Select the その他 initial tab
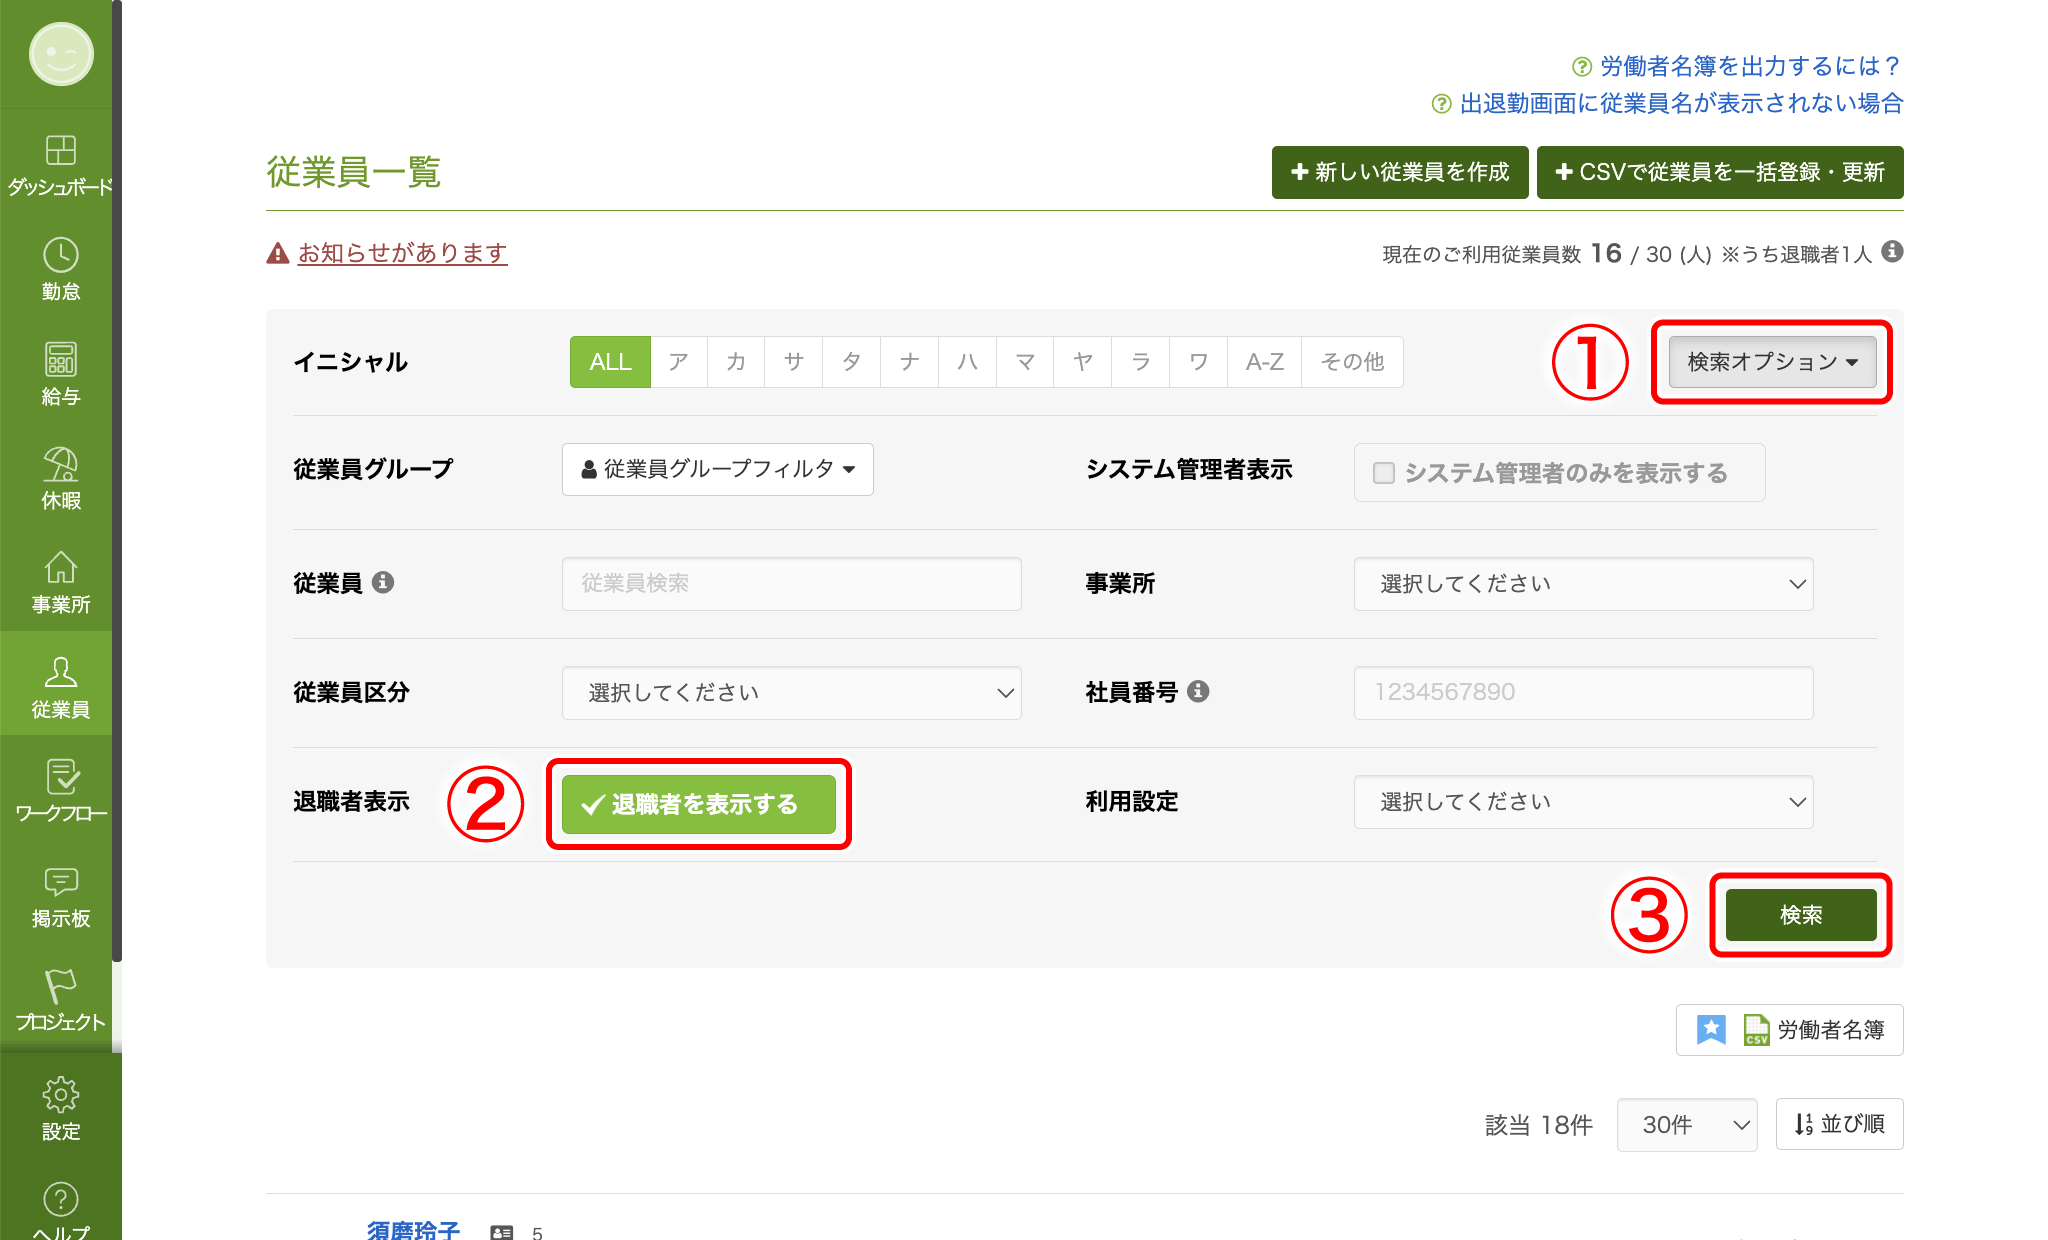The width and height of the screenshot is (2048, 1240). pyautogui.click(x=1352, y=362)
